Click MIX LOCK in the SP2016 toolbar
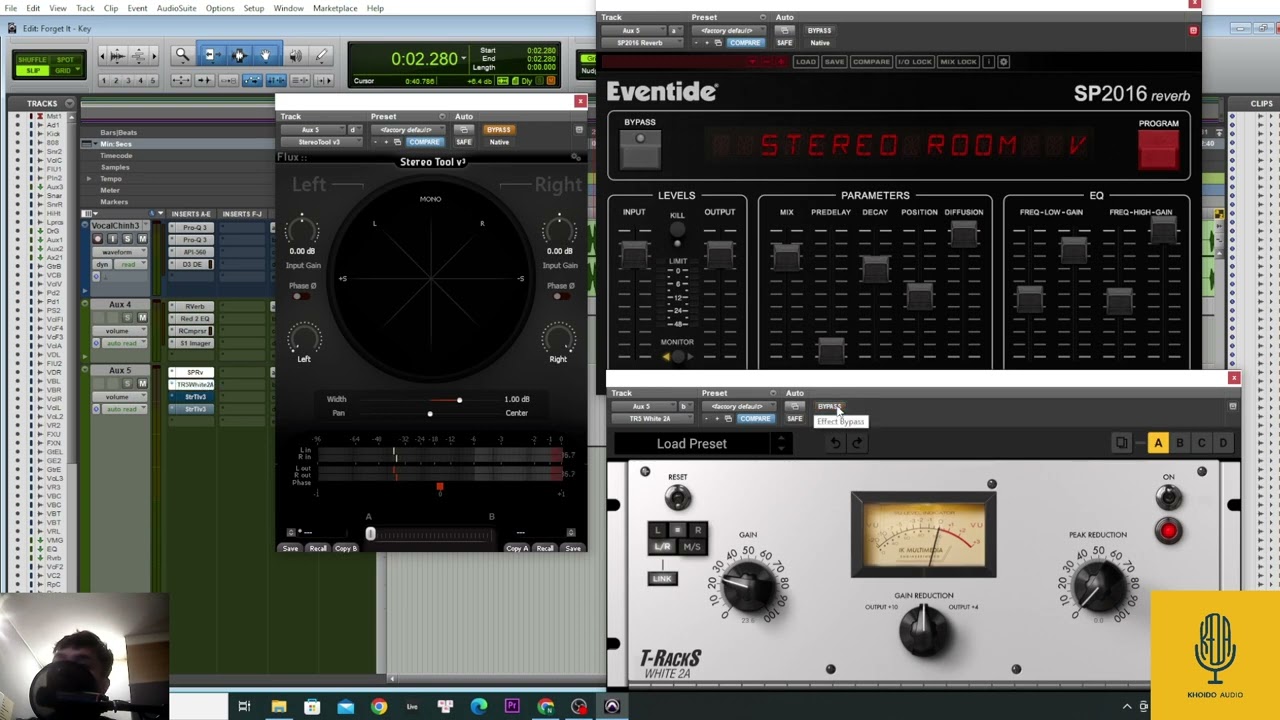 tap(958, 62)
